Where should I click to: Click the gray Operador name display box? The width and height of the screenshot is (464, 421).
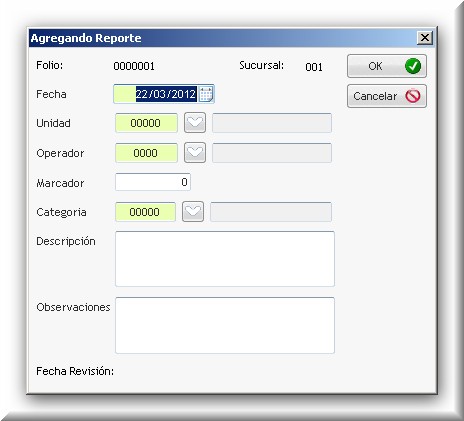click(x=272, y=153)
